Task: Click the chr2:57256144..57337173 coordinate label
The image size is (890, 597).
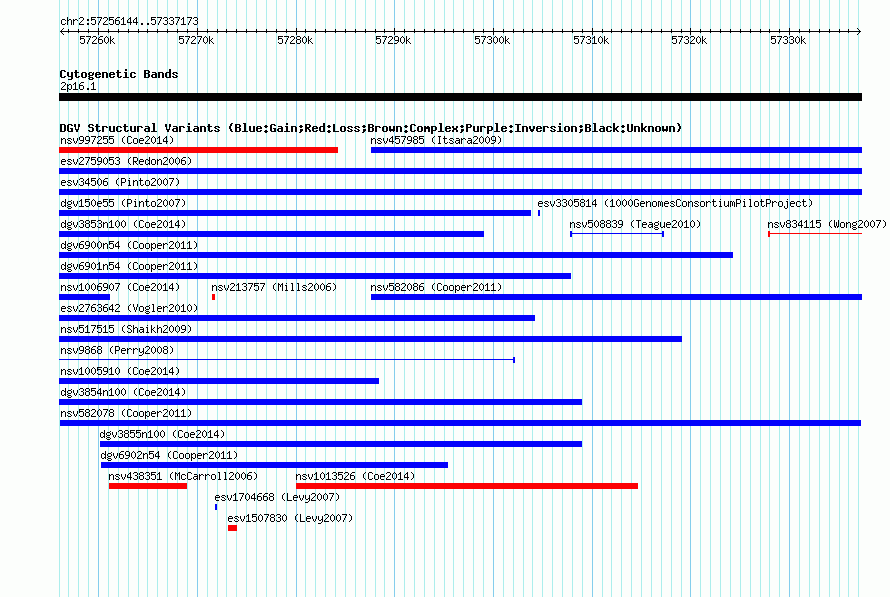Action: [x=129, y=21]
